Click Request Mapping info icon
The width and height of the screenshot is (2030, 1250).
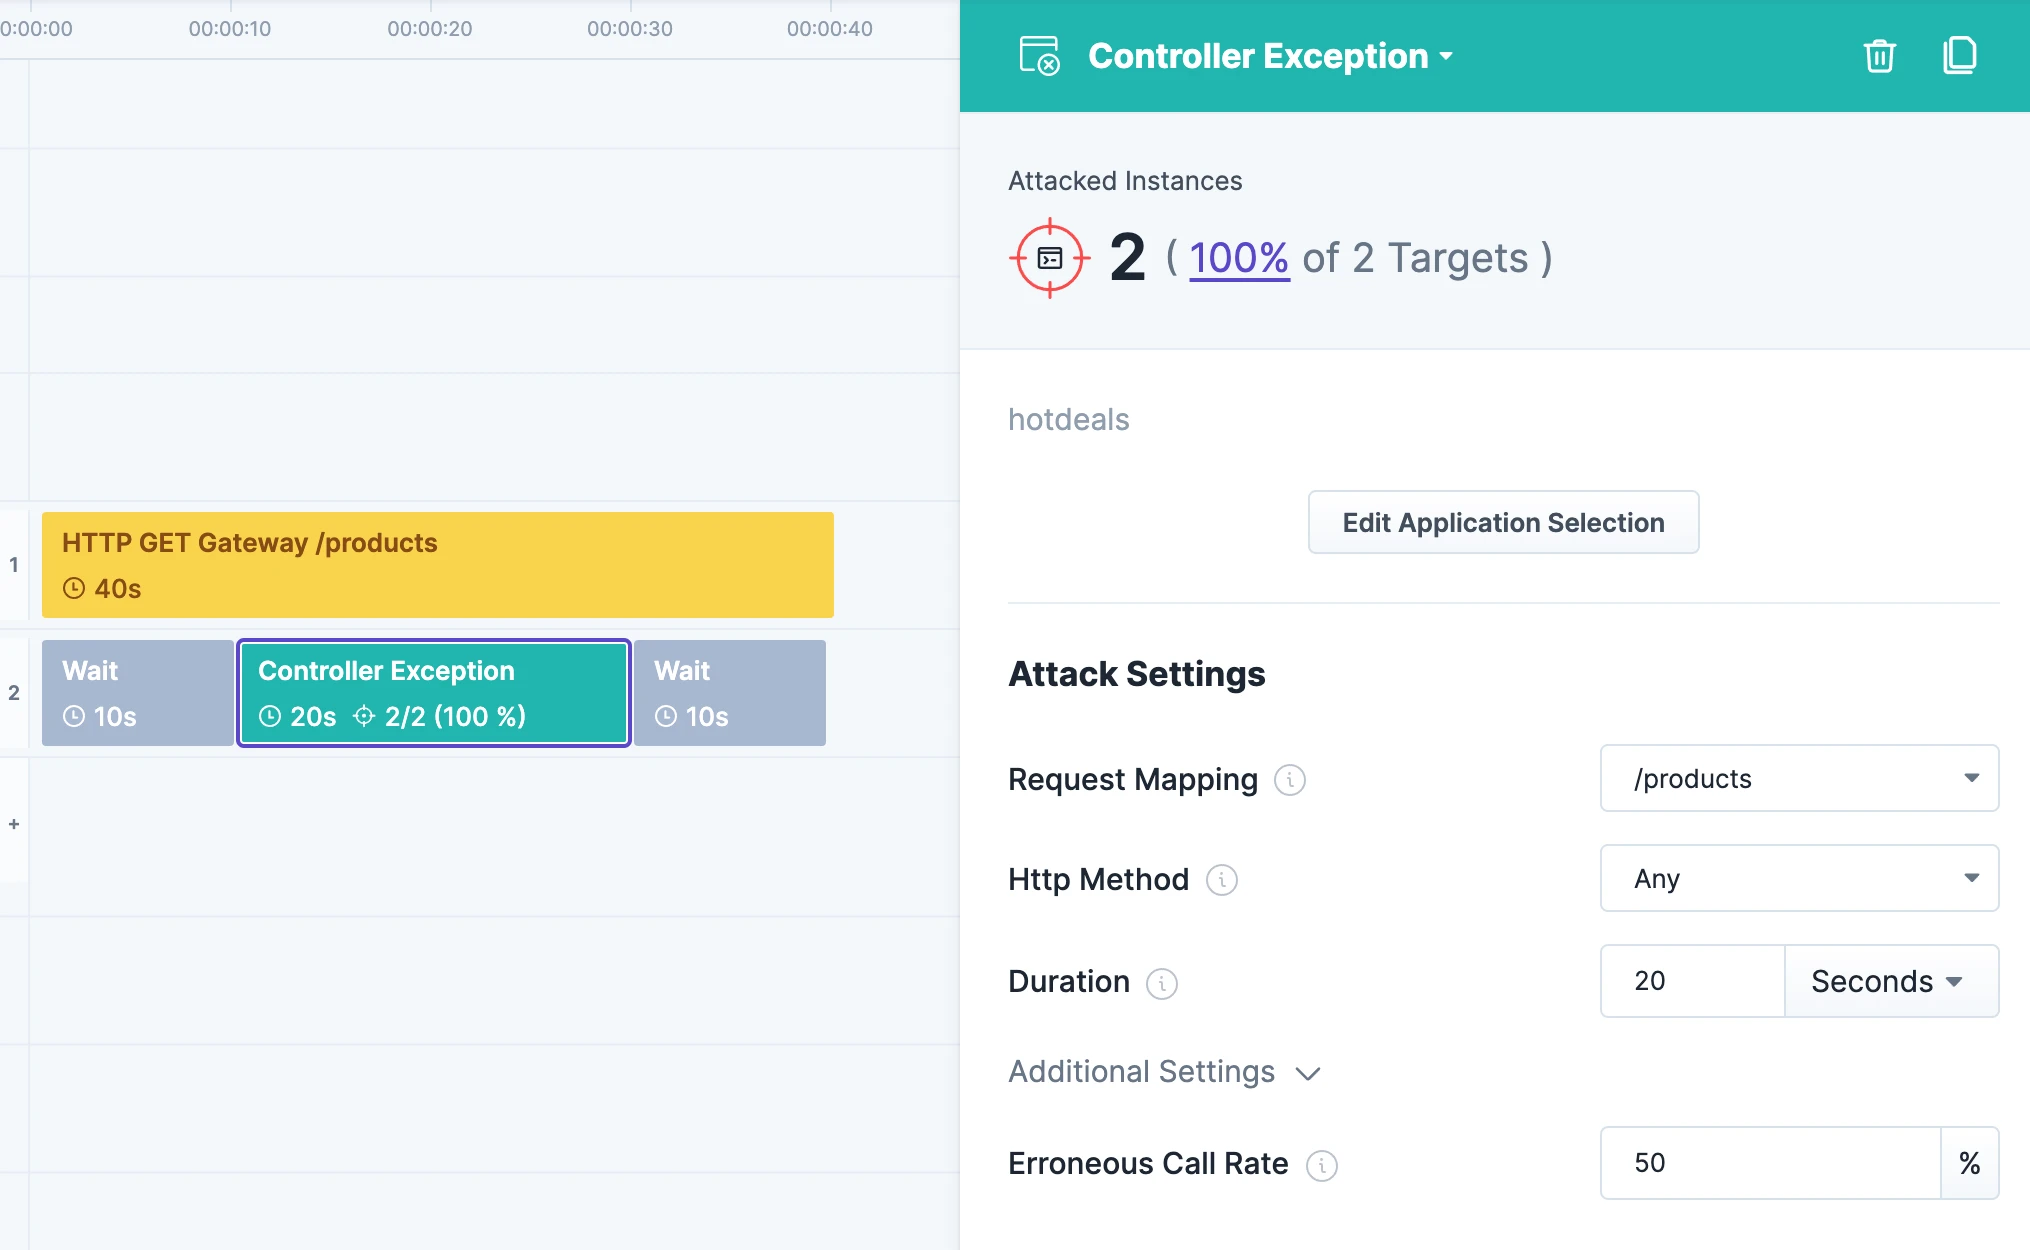[x=1290, y=780]
